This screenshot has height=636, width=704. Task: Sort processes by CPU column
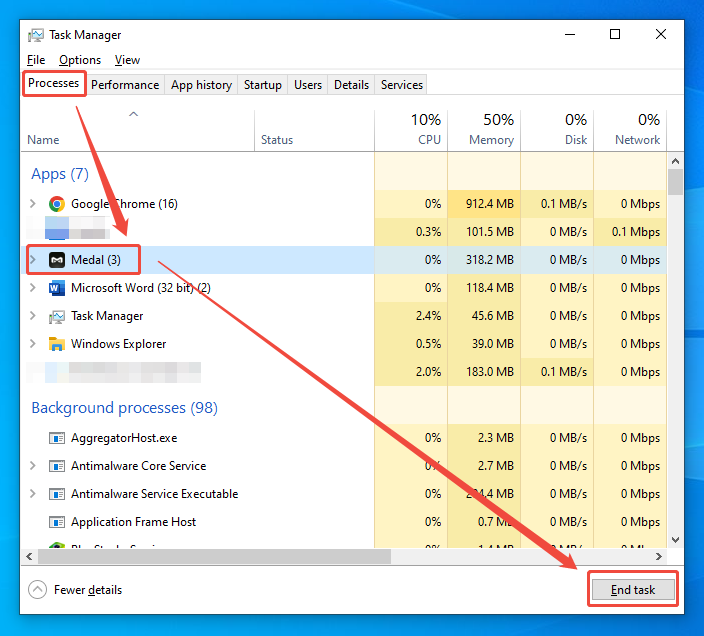411,131
